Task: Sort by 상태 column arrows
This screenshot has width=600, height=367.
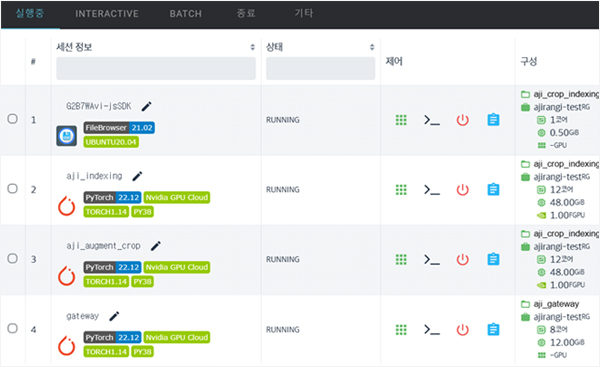Action: coord(372,47)
